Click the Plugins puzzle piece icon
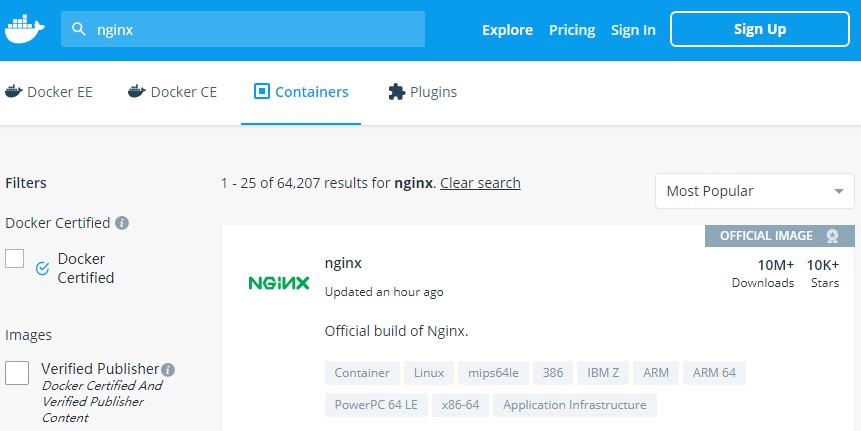The image size is (861, 431). point(396,92)
